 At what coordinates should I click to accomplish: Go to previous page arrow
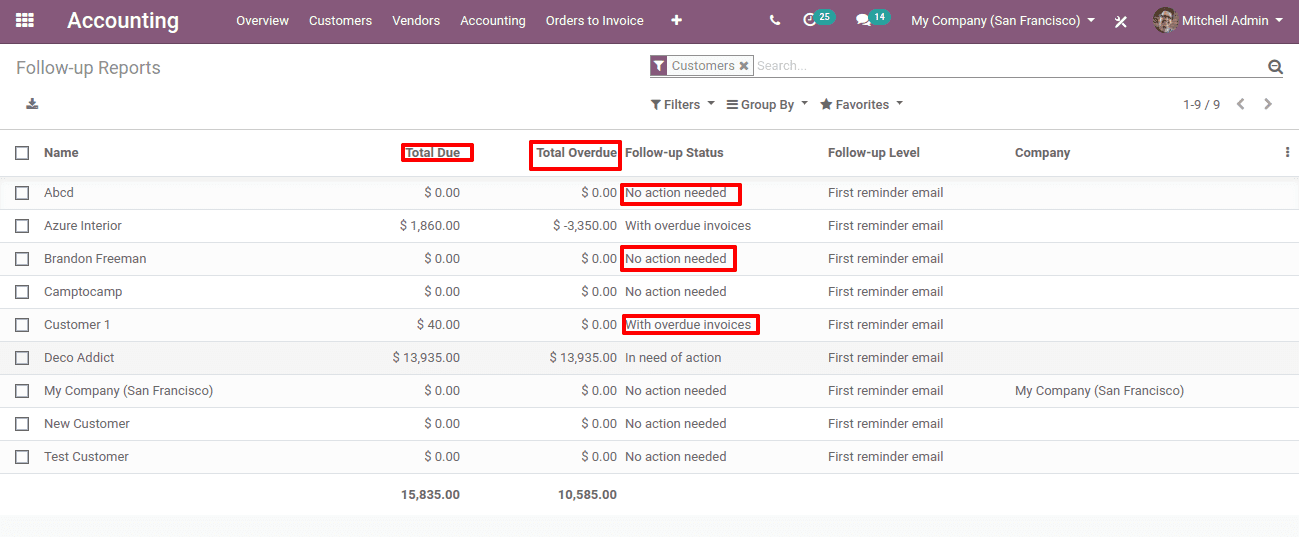(x=1241, y=104)
